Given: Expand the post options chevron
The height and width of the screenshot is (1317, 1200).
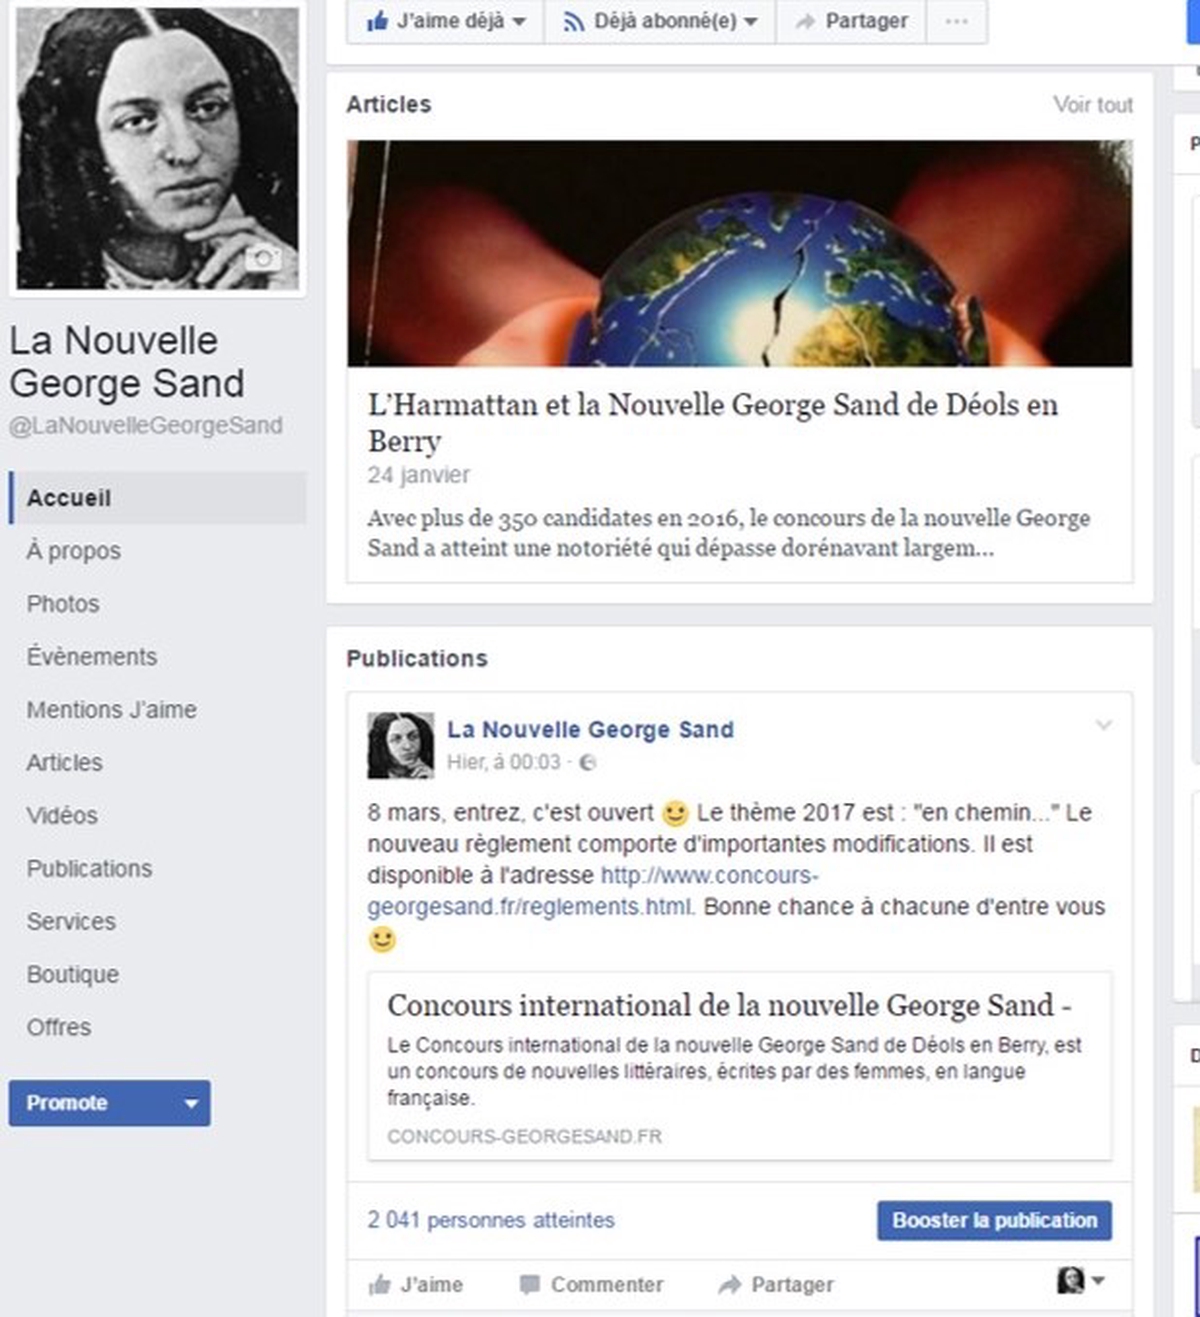Looking at the screenshot, I should [x=1103, y=725].
